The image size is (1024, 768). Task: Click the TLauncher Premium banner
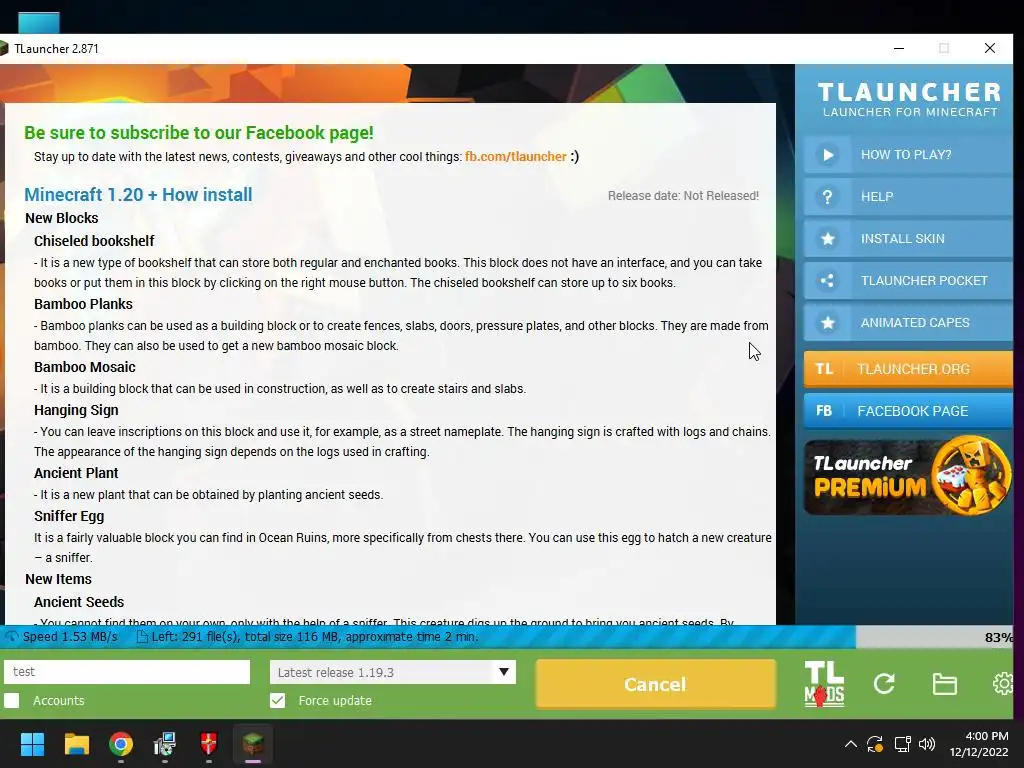tap(908, 476)
